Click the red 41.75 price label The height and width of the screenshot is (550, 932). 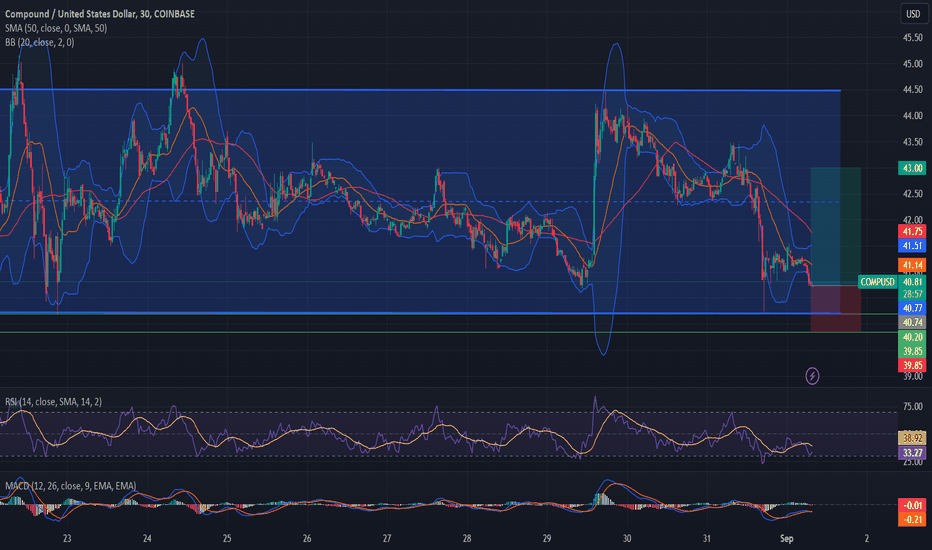pyautogui.click(x=912, y=231)
